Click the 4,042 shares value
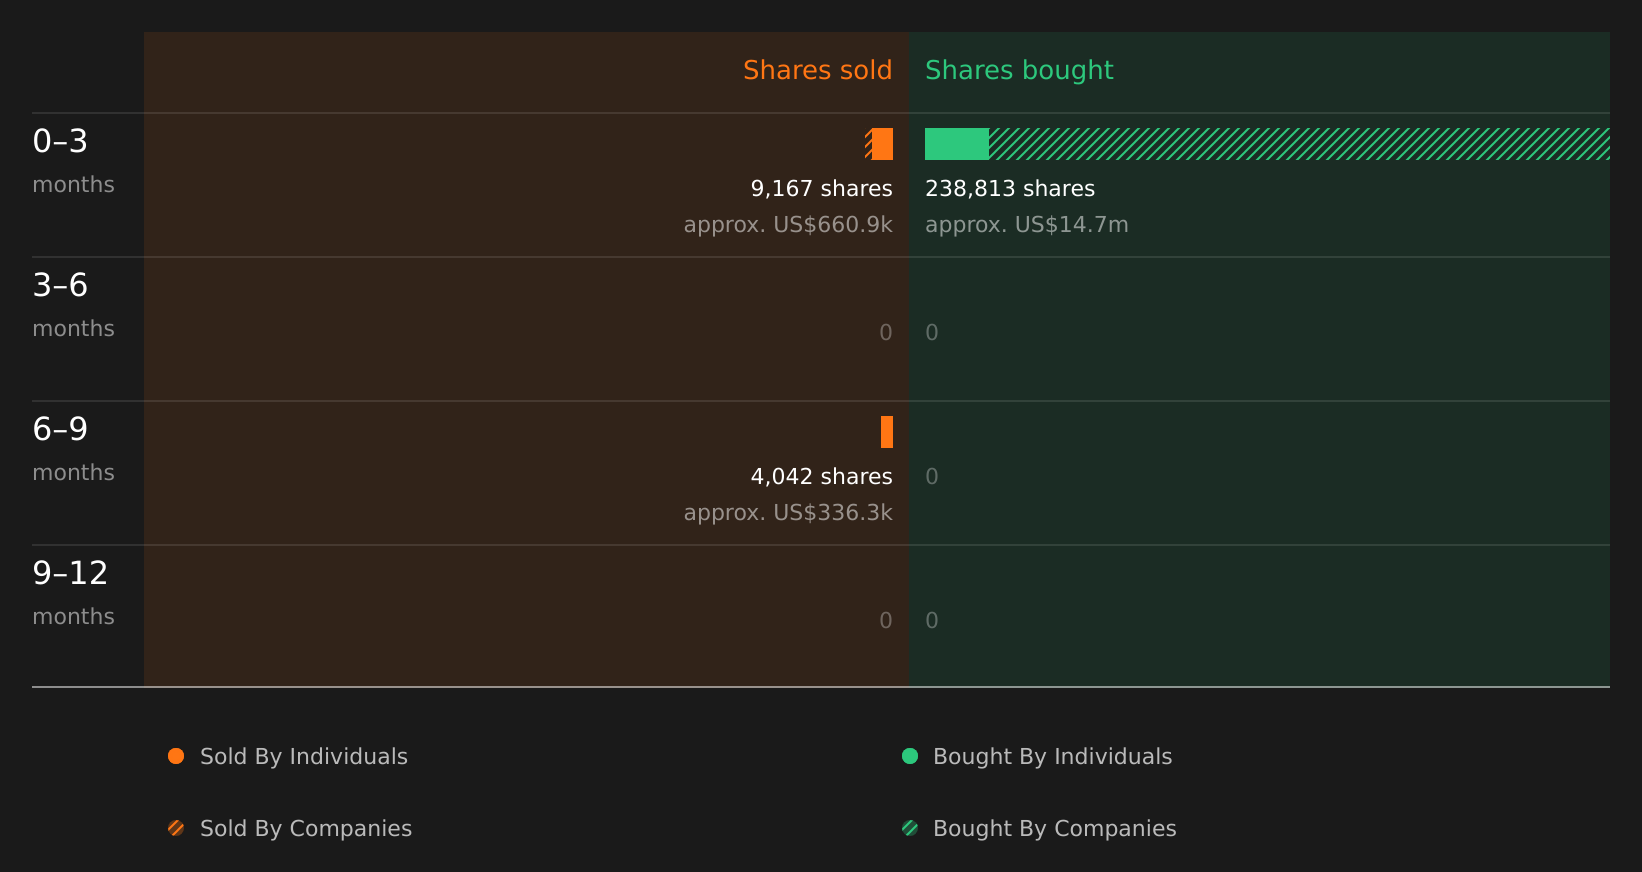The image size is (1642, 872). coord(821,477)
